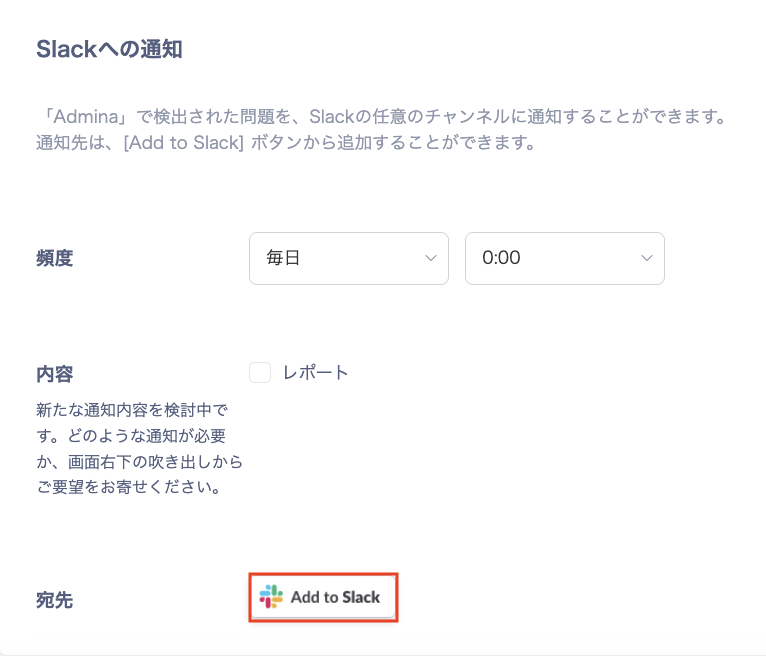The height and width of the screenshot is (656, 766).
Task: Click the selected 0:00 value text
Action: [501, 258]
